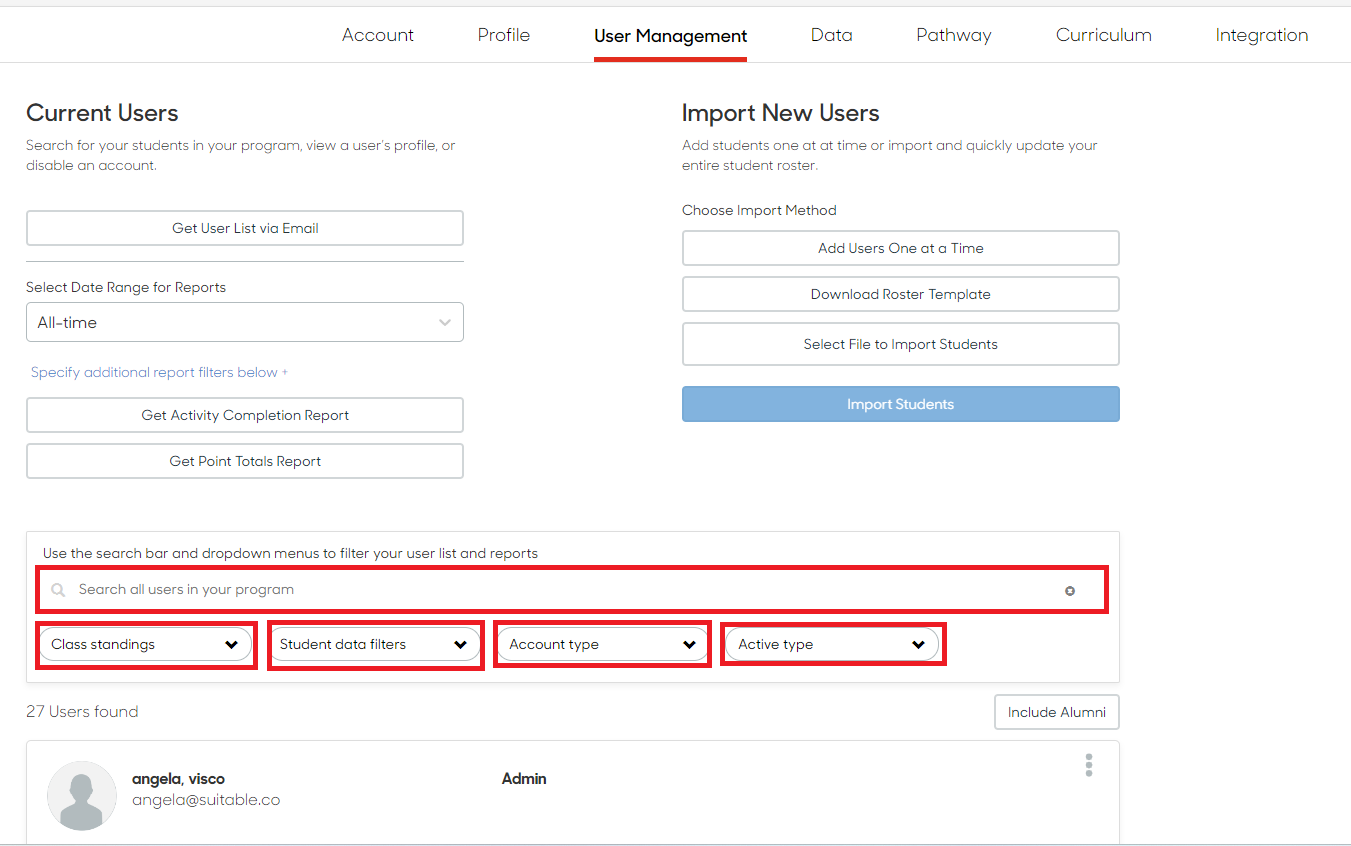This screenshot has height=846, width=1351.
Task: Click the clear search circle icon
Action: click(1070, 591)
